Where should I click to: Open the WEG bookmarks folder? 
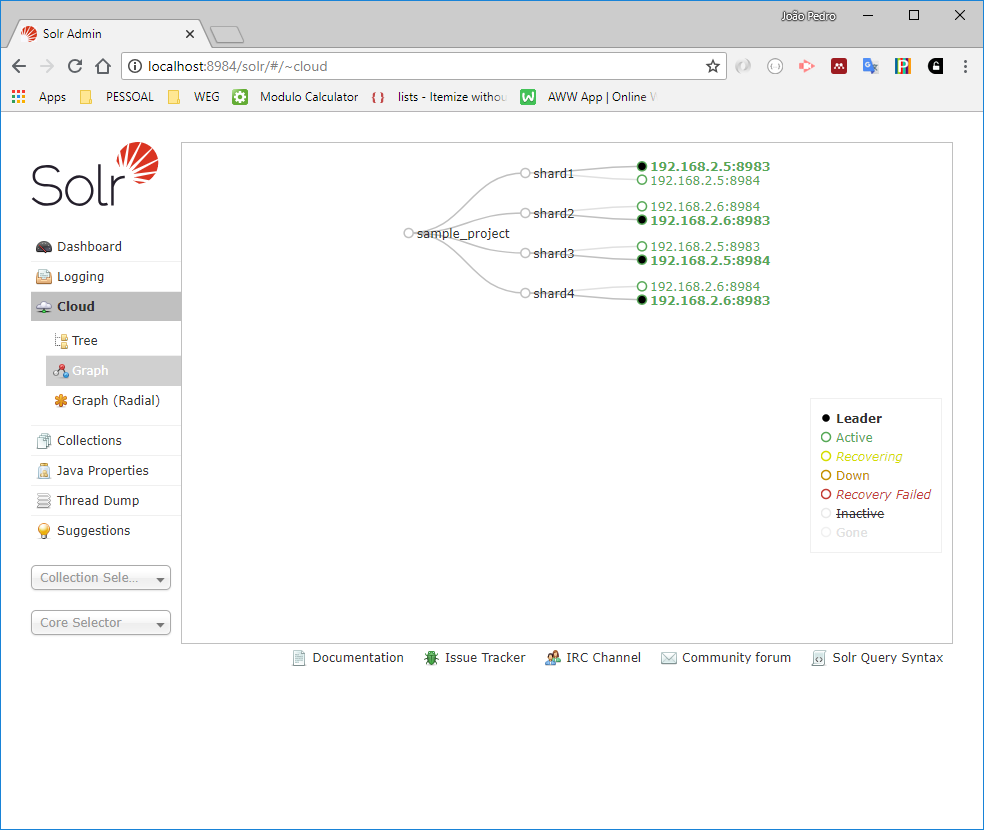(194, 97)
